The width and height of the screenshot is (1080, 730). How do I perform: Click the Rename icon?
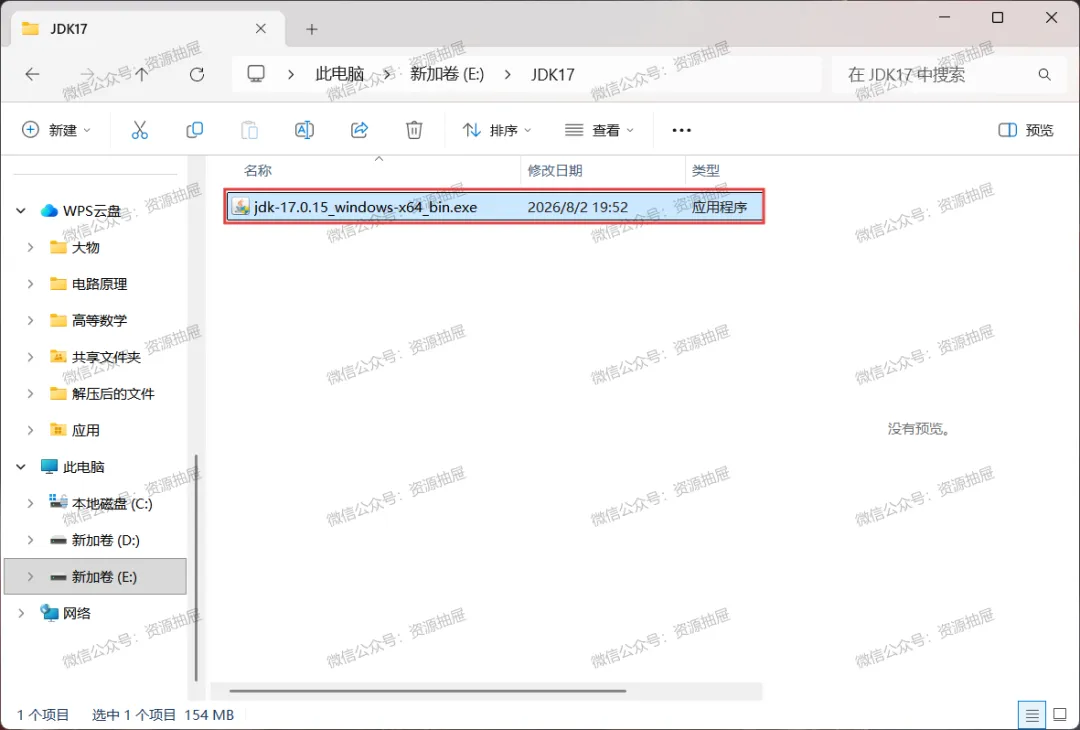point(304,129)
